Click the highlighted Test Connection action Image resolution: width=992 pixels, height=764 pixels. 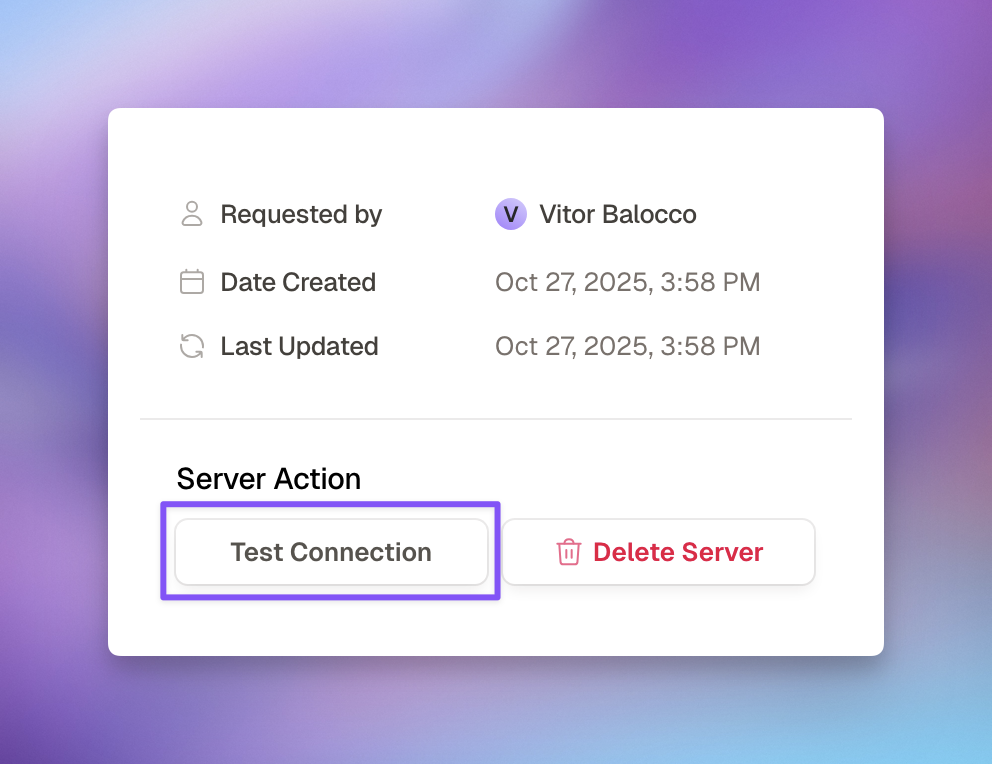coord(331,551)
